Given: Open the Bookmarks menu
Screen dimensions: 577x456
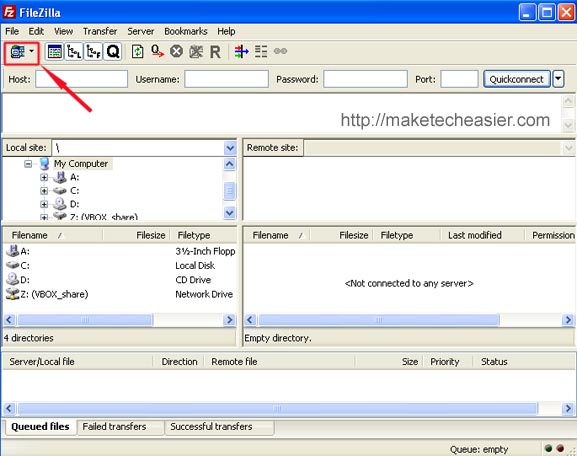Looking at the screenshot, I should point(185,31).
